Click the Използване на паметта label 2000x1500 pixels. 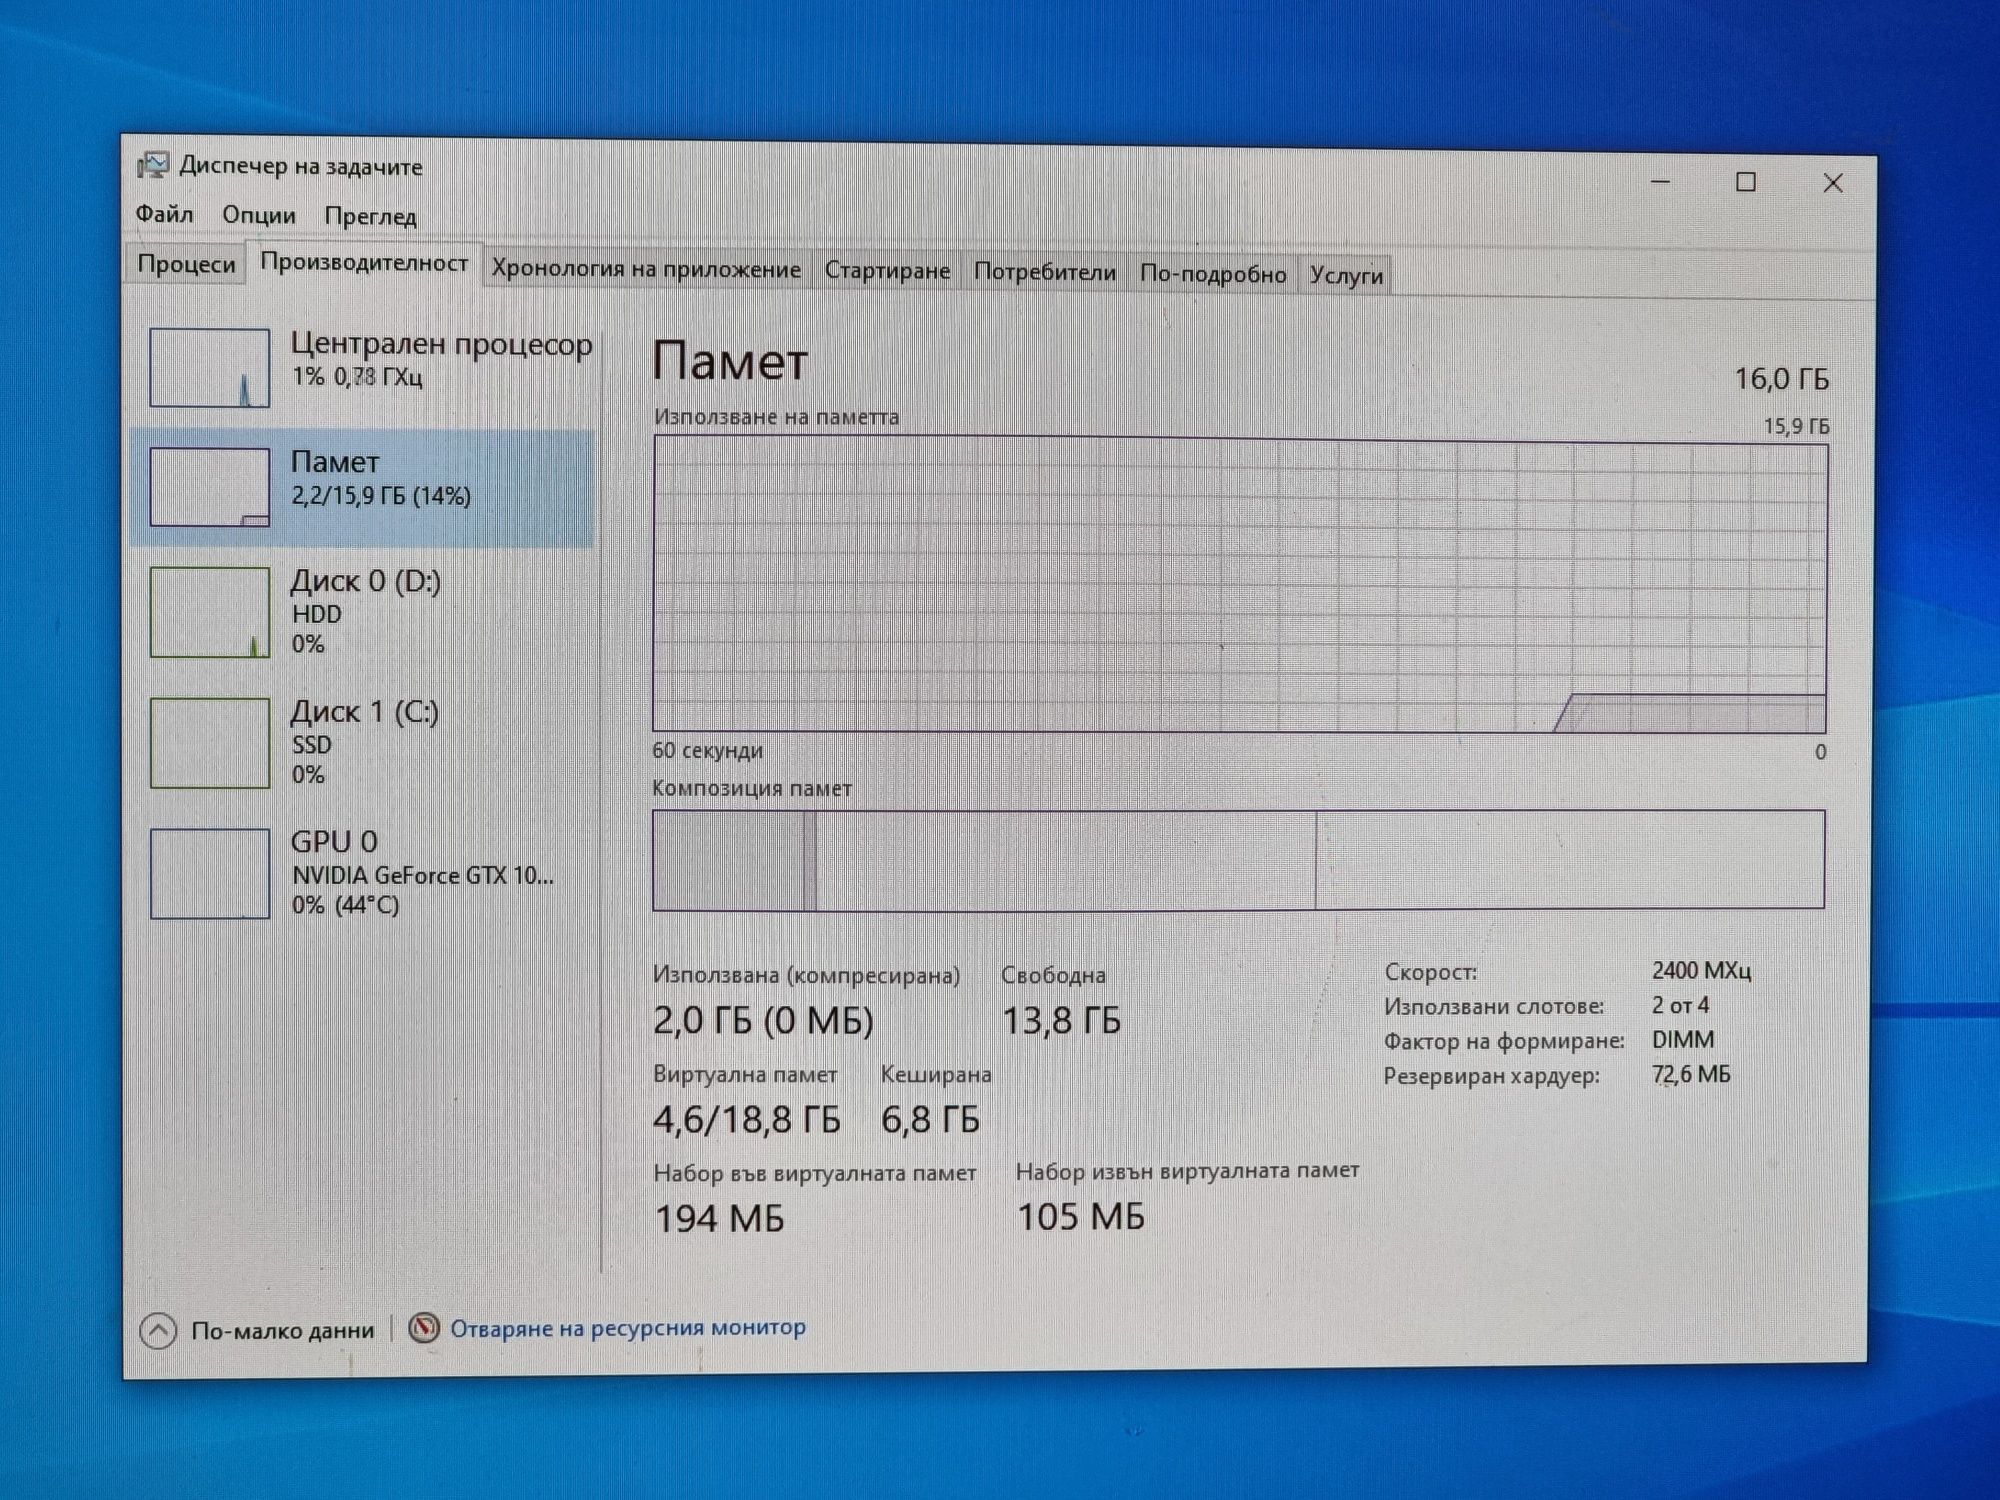coord(776,417)
